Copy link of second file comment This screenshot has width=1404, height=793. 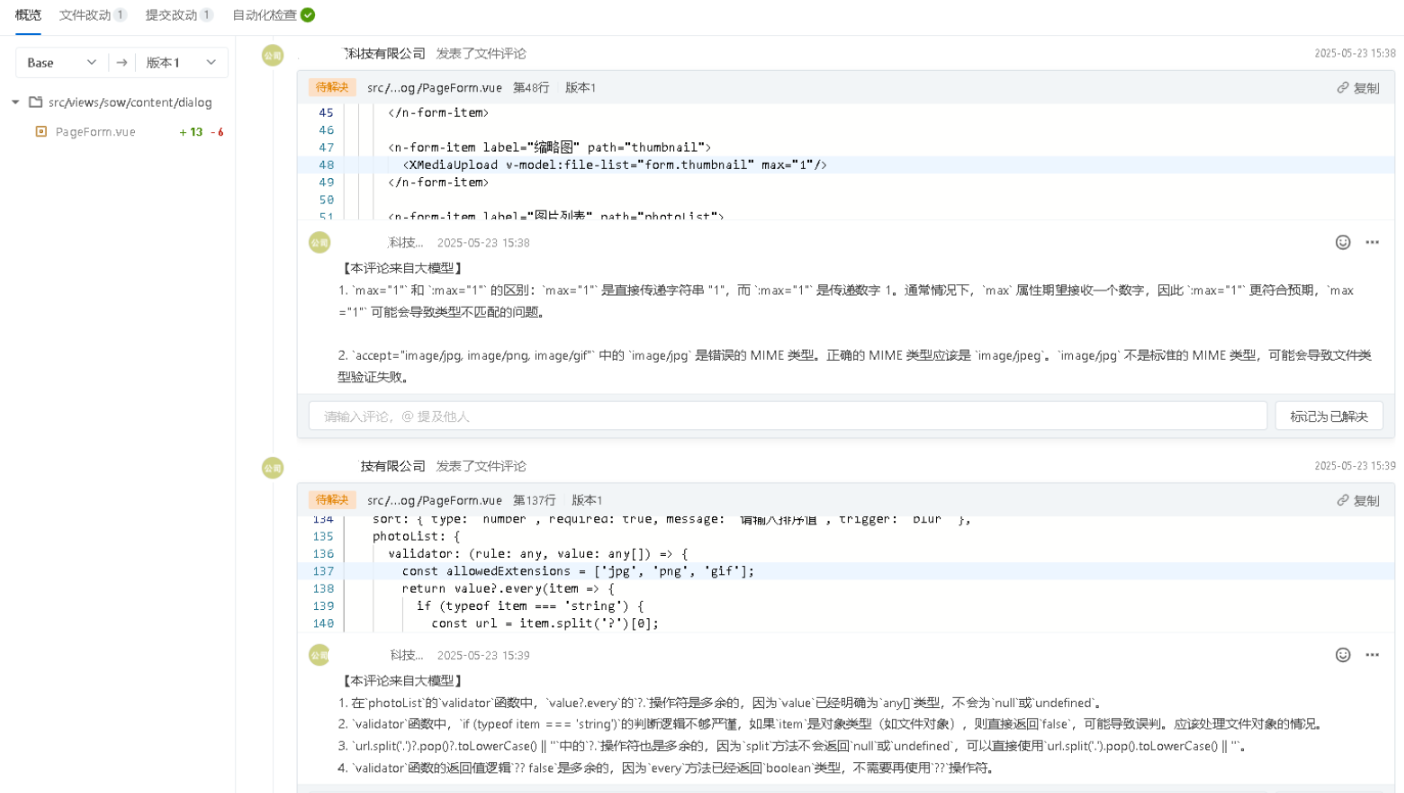[x=1358, y=500]
